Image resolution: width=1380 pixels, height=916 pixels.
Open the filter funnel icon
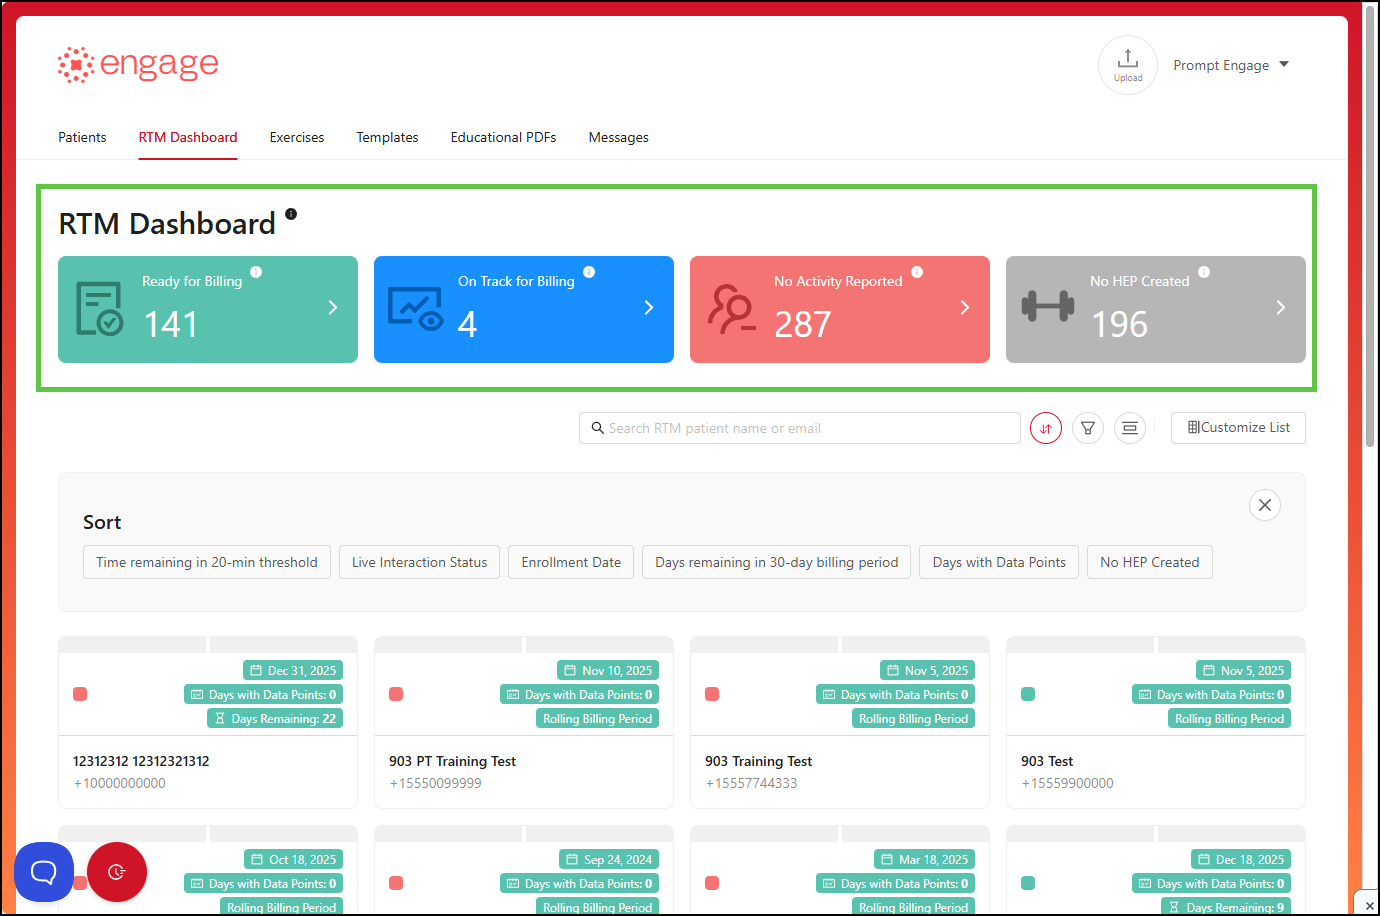pos(1088,428)
